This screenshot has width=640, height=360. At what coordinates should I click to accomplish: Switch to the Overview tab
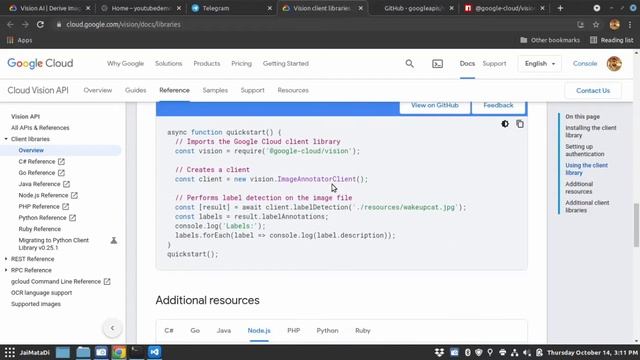[x=98, y=90]
